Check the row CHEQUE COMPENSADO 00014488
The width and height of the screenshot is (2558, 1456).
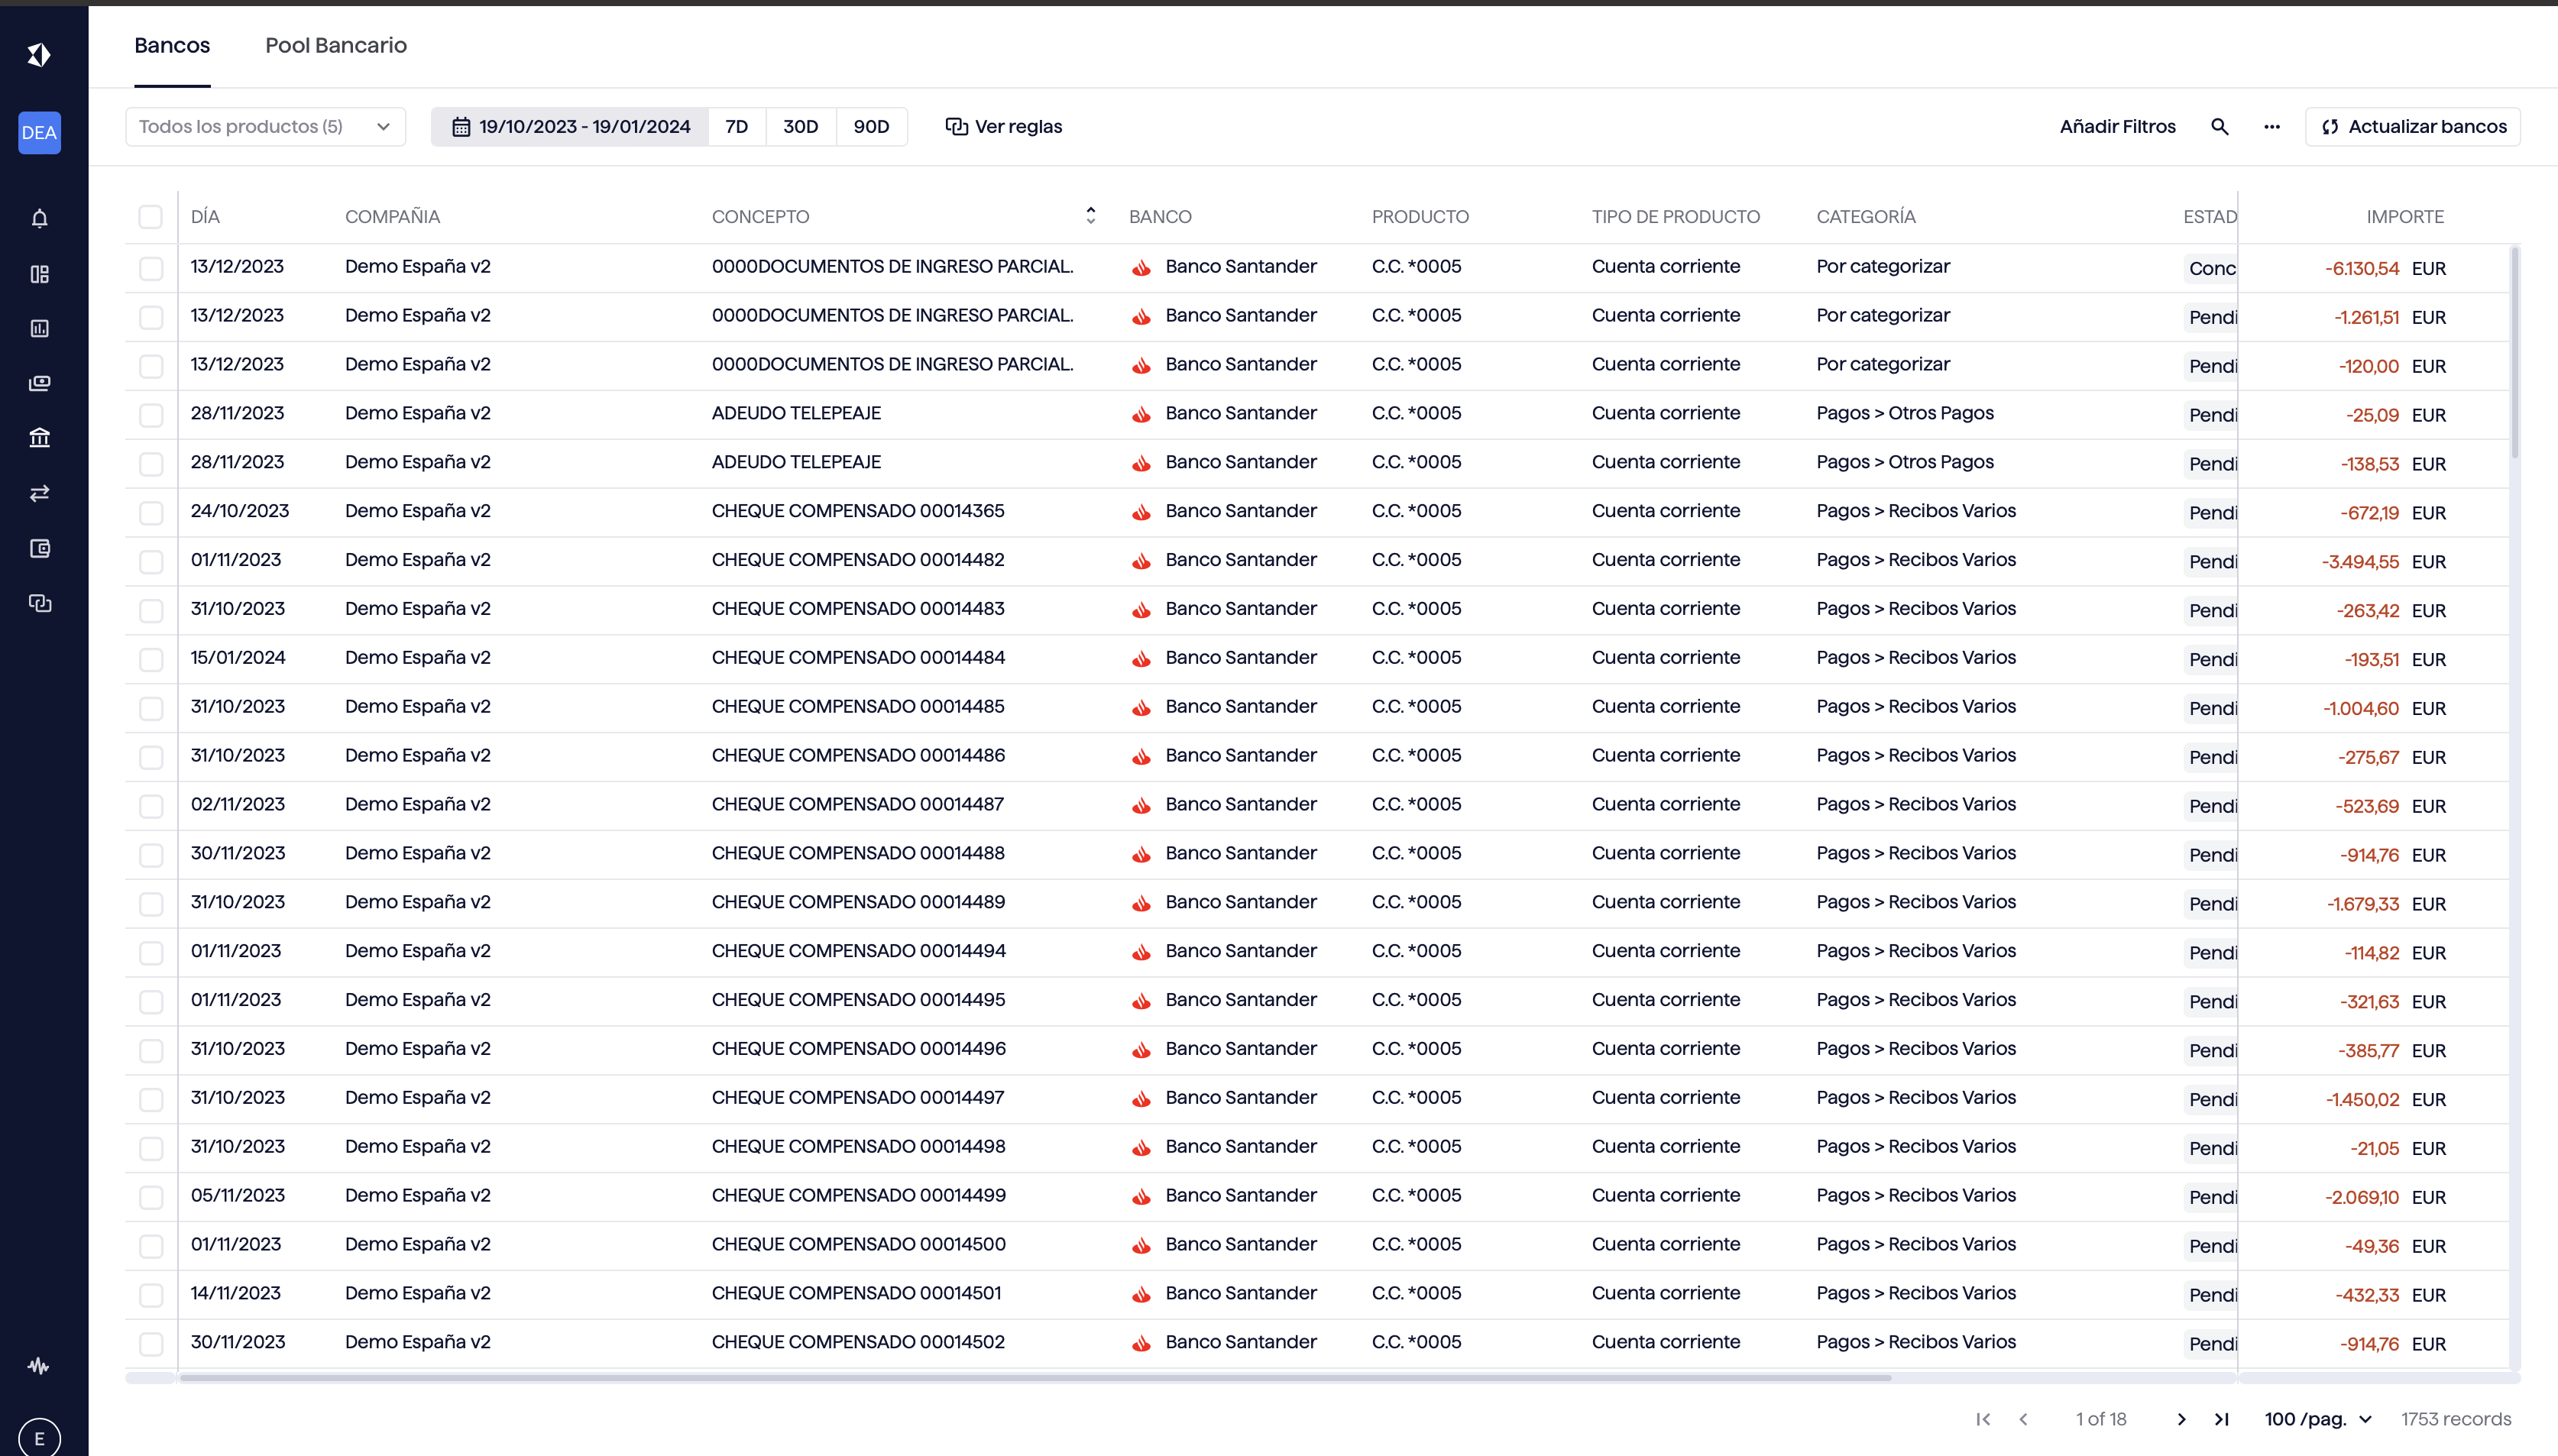[x=151, y=855]
